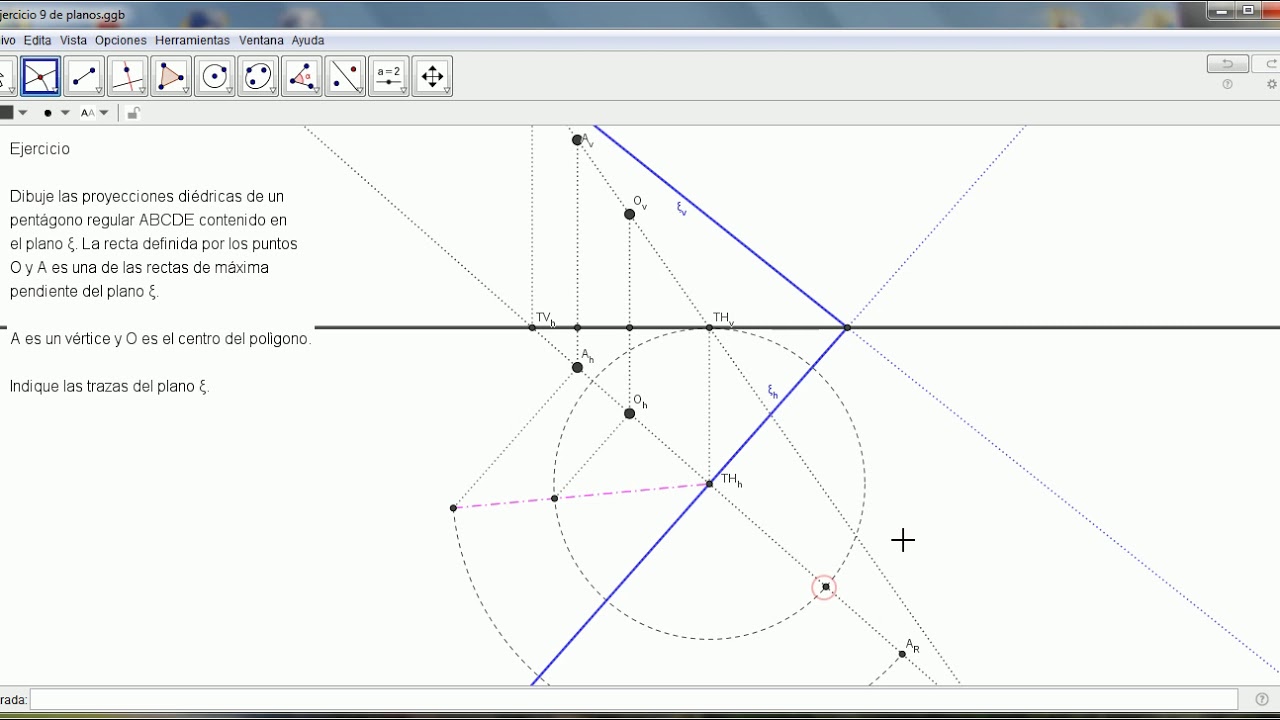Select point Av on the drawing
1280x720 pixels.
[577, 140]
